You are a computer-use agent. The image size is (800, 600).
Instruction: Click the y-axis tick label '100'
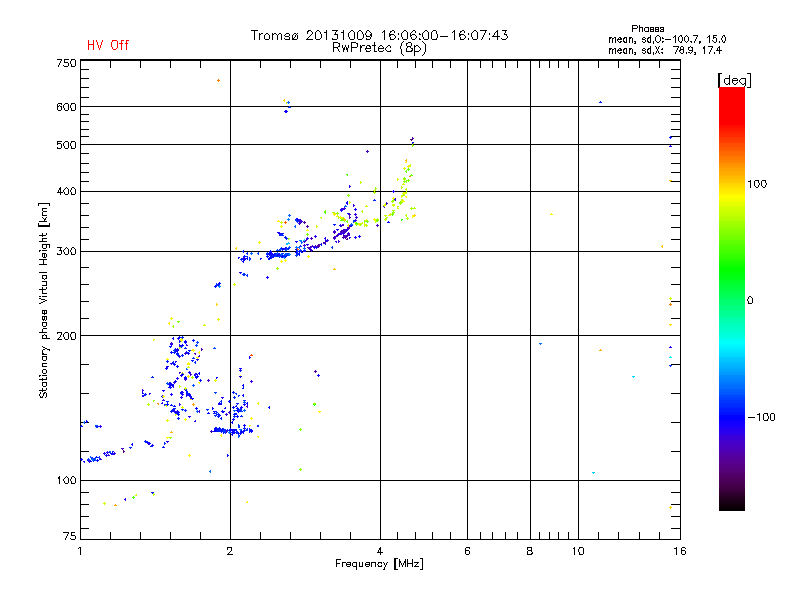coord(66,480)
